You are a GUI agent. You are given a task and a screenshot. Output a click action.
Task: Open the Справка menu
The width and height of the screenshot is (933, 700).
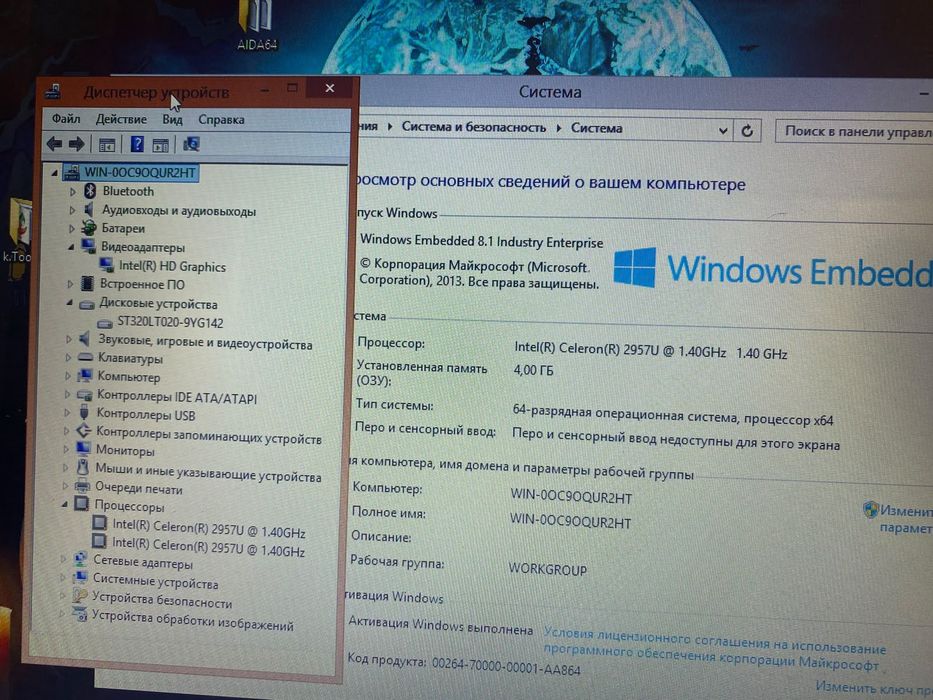point(221,120)
